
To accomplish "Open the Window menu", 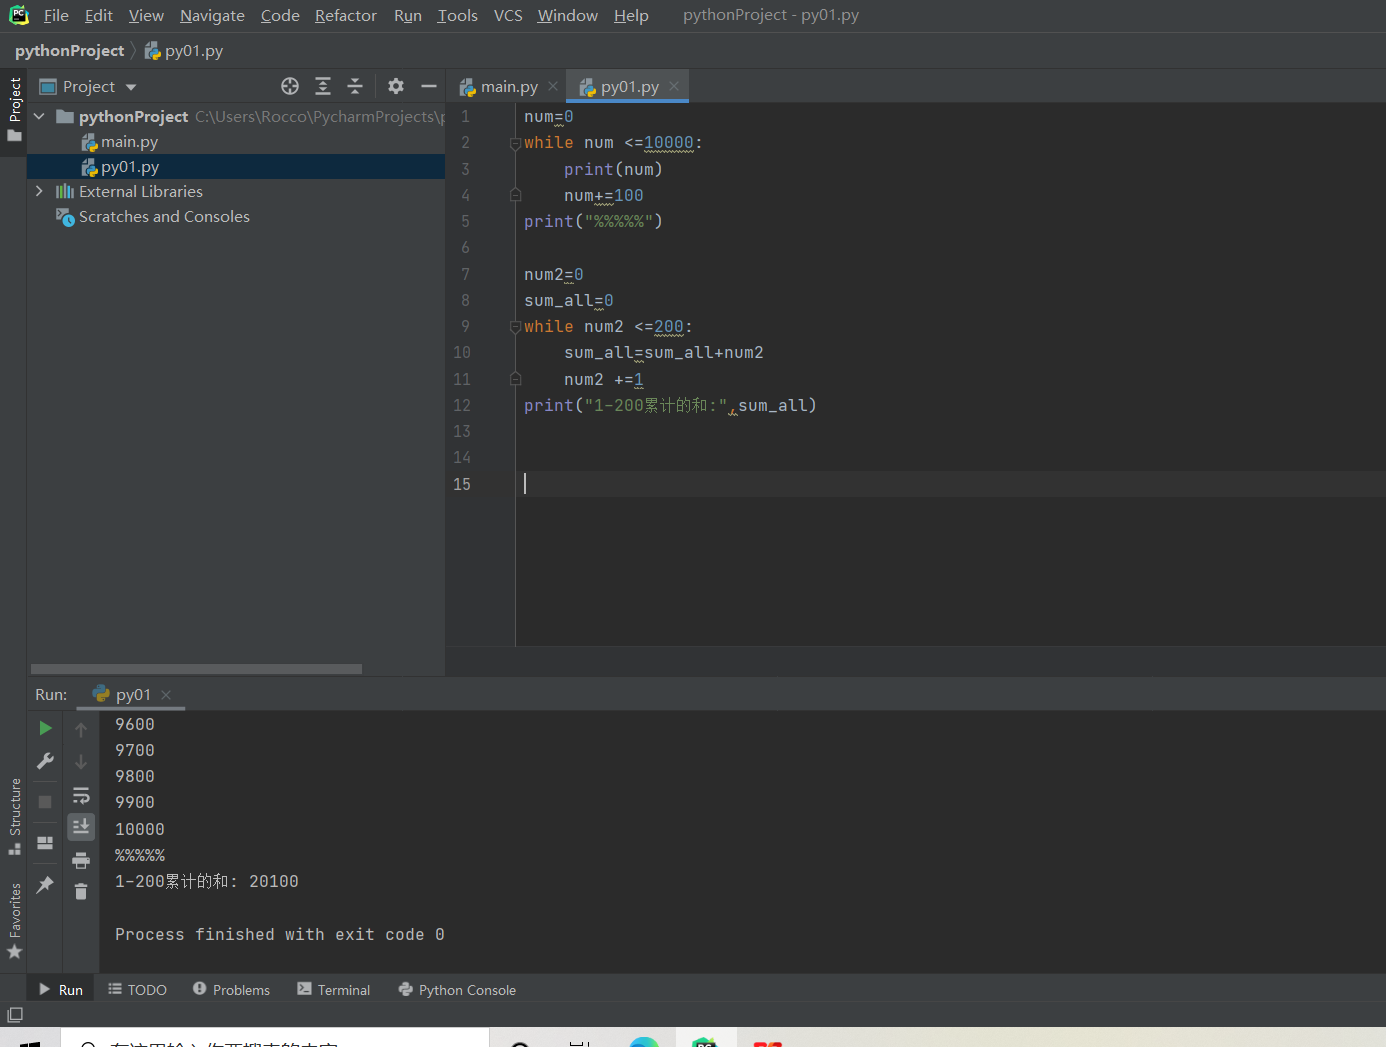I will click(567, 15).
